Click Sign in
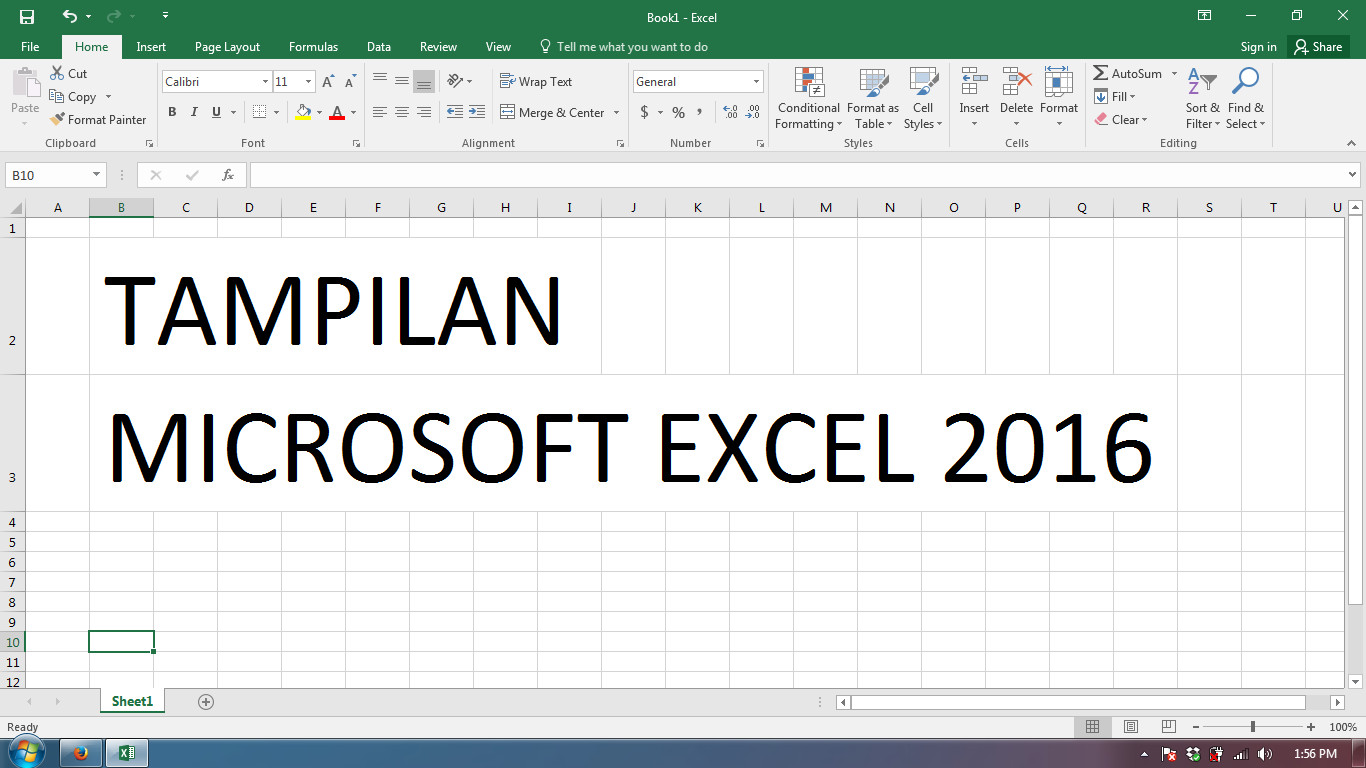This screenshot has height=768, width=1366. coord(1258,47)
